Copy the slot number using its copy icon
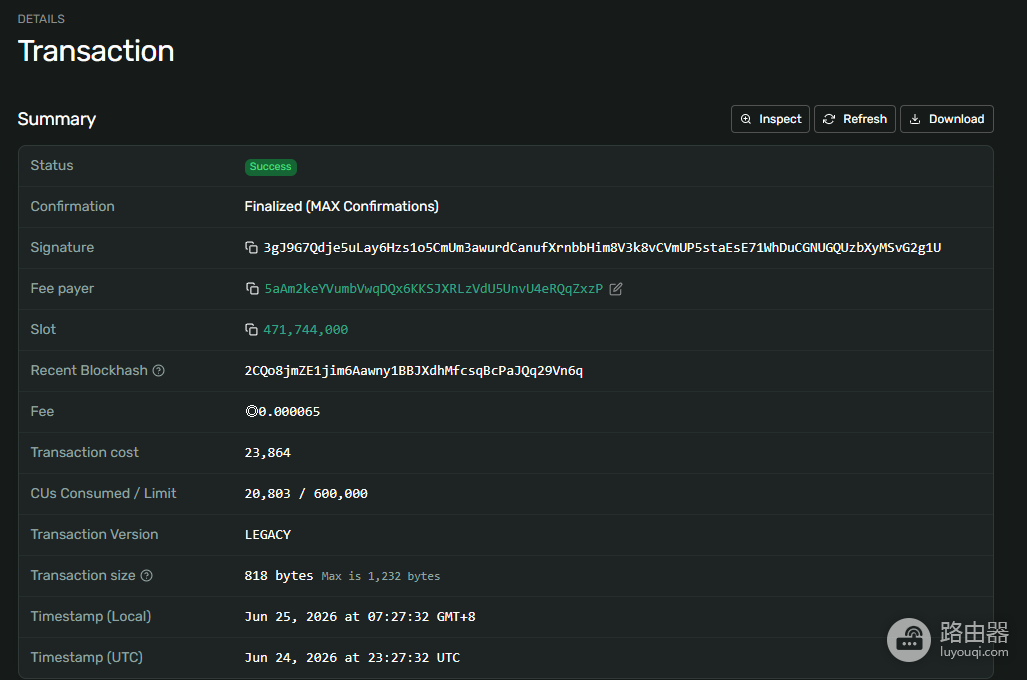The image size is (1027, 680). [x=251, y=330]
